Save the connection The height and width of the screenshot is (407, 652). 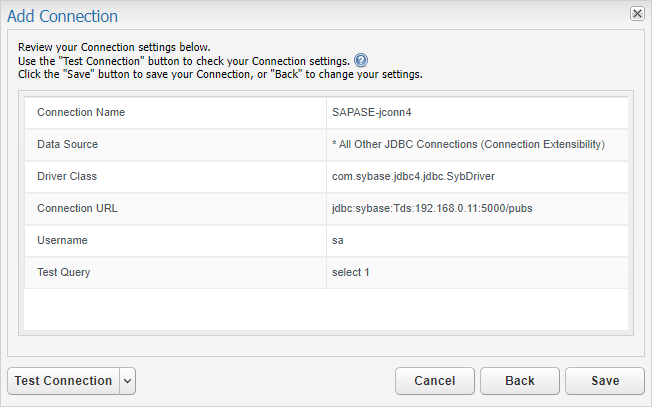click(605, 381)
